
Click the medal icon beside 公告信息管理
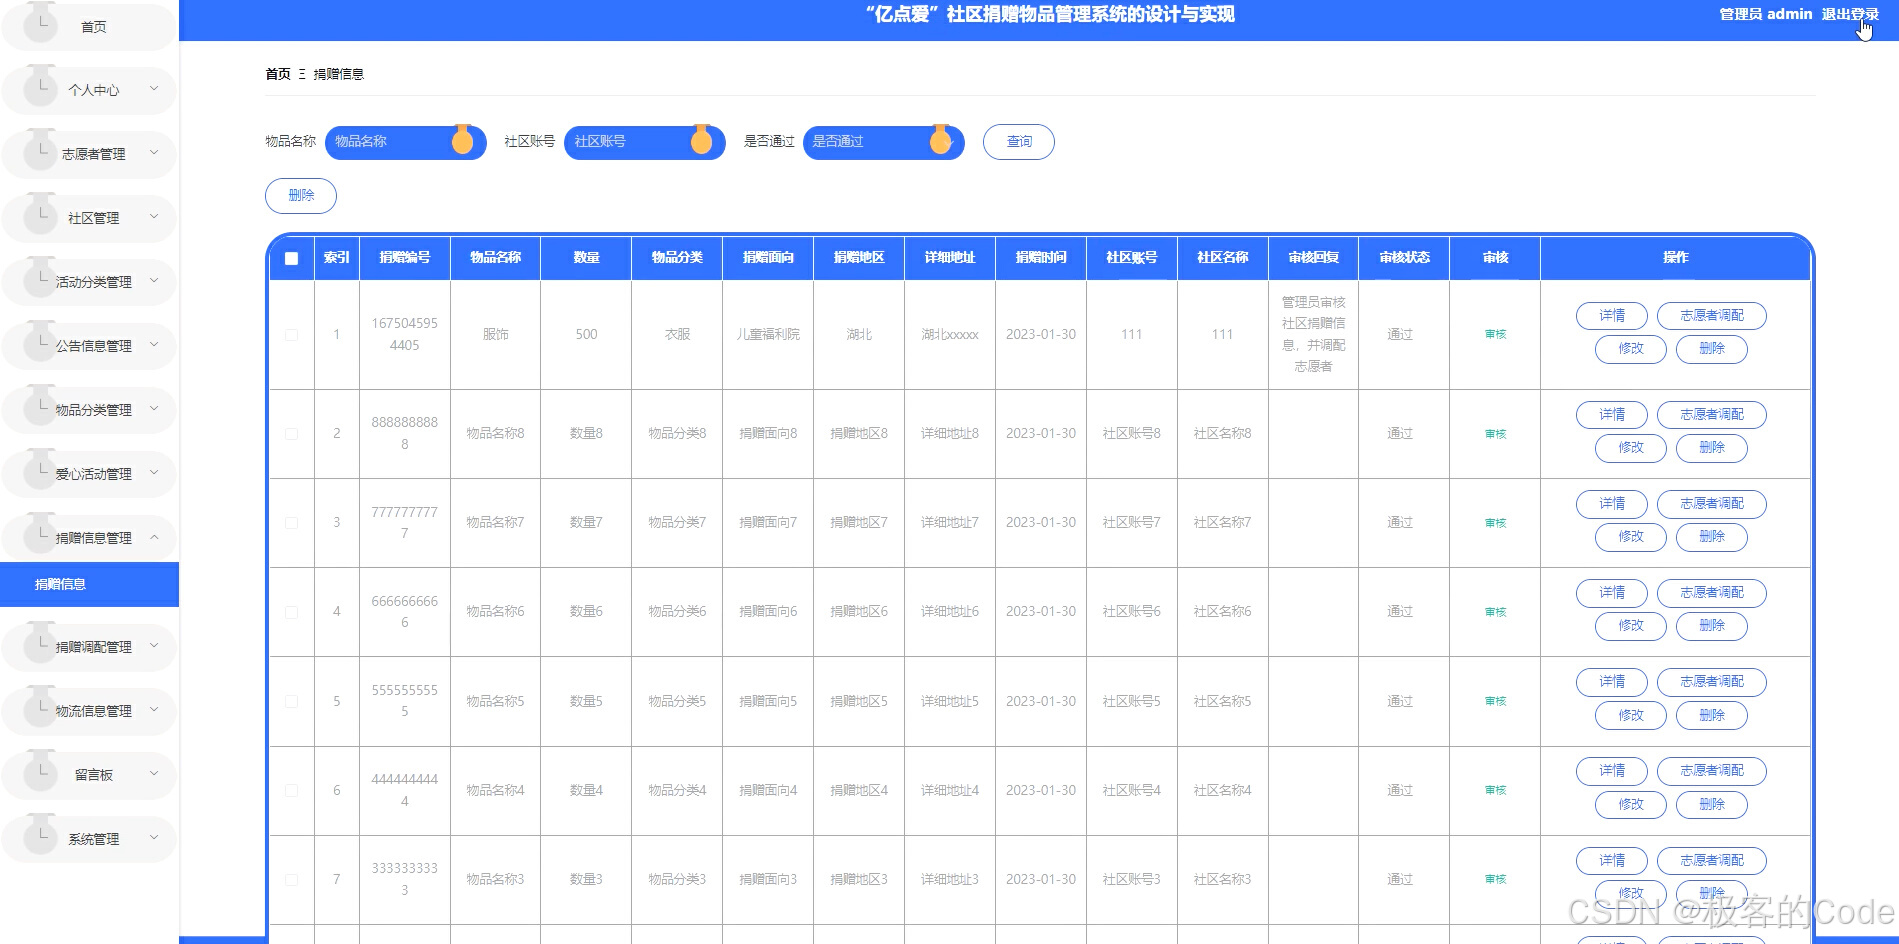tap(40, 342)
